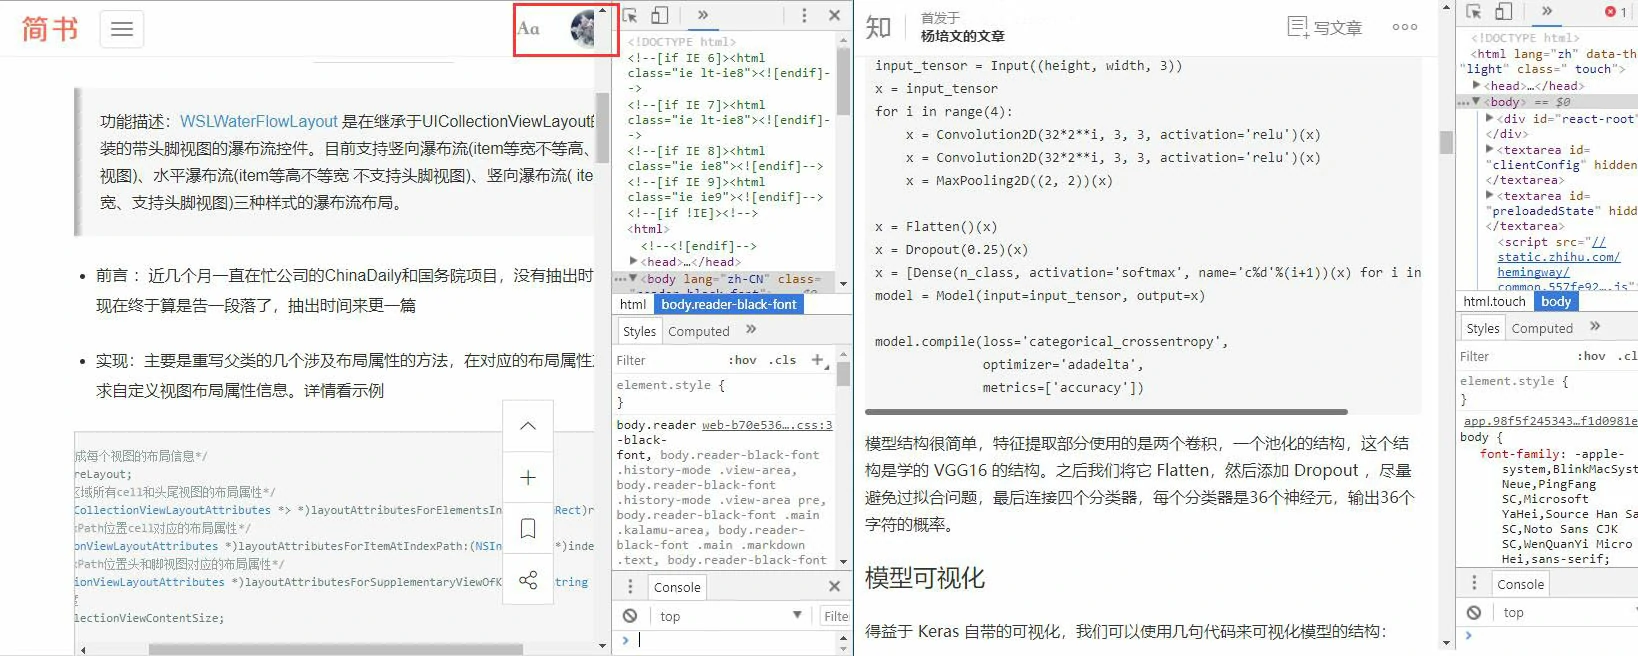
Task: Click the share icon in floating sidebar
Action: (528, 580)
